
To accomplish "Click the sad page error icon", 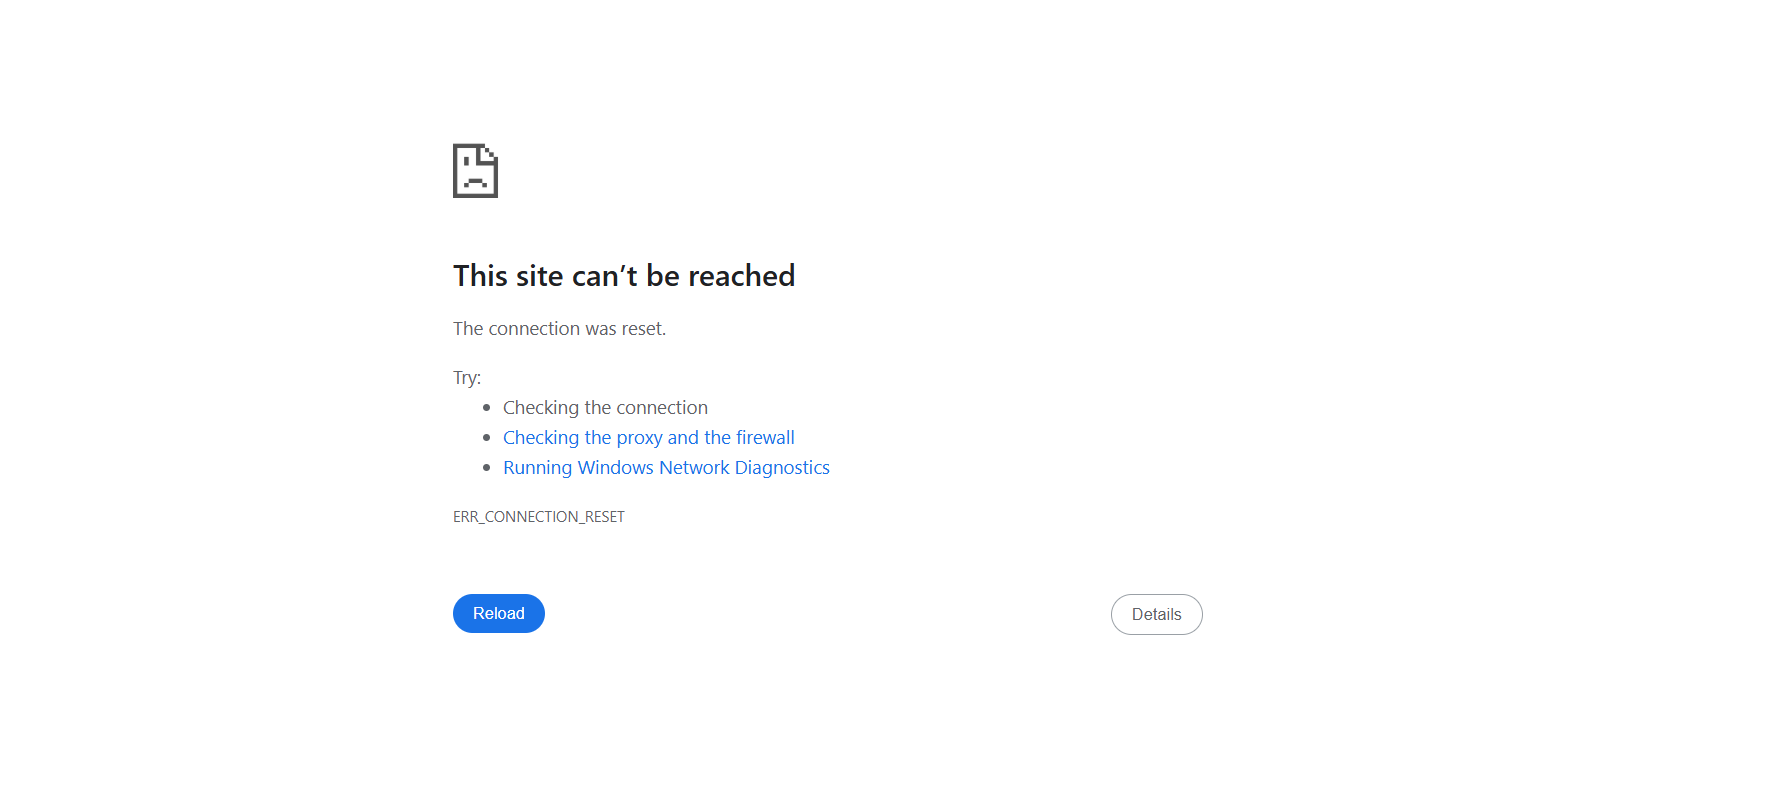I will tap(475, 170).
